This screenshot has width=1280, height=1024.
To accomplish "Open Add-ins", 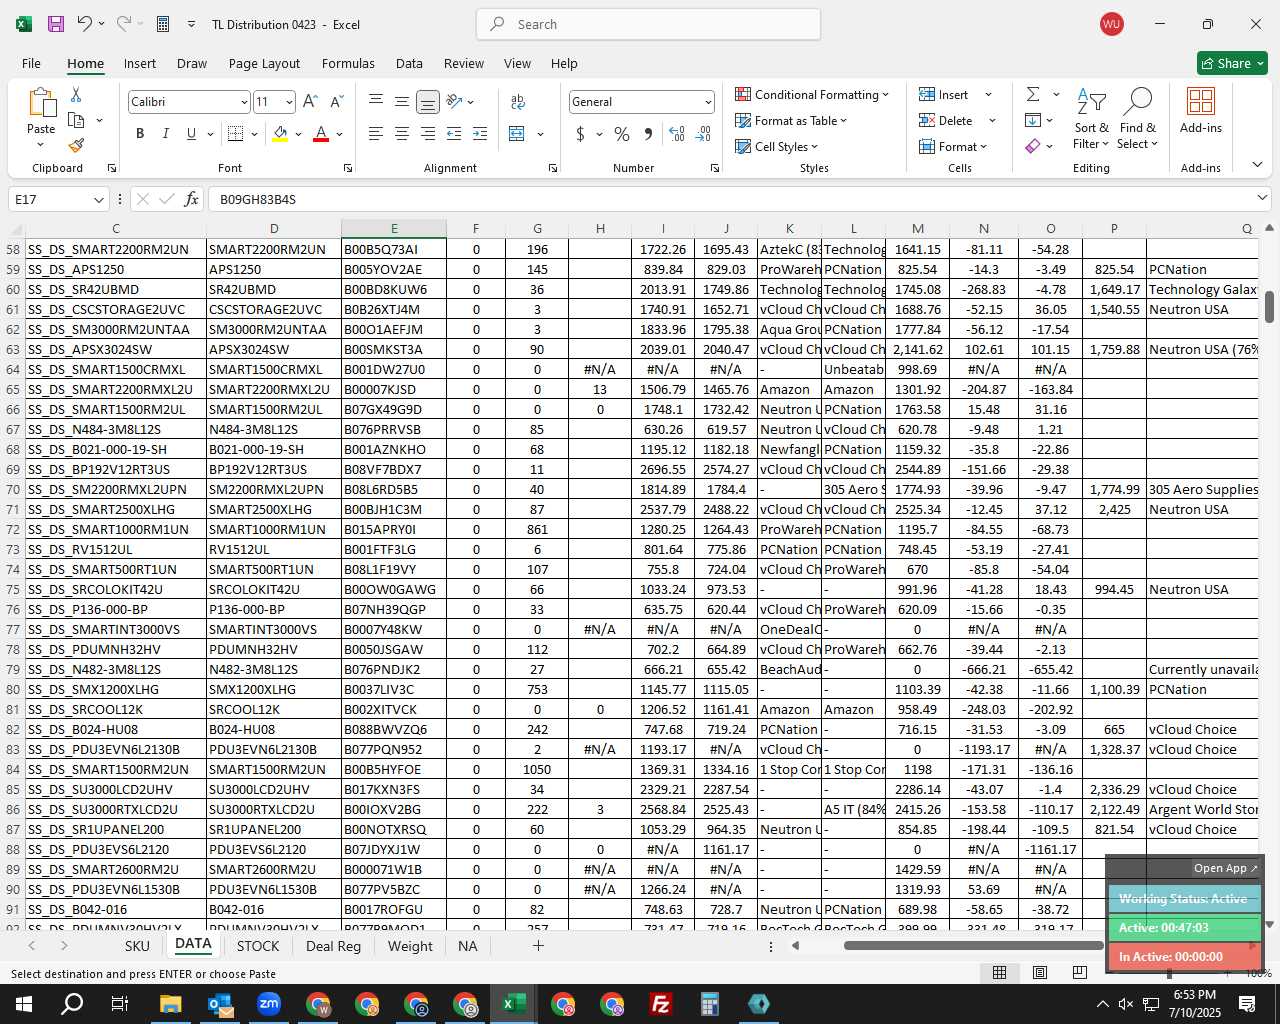I will (1201, 111).
